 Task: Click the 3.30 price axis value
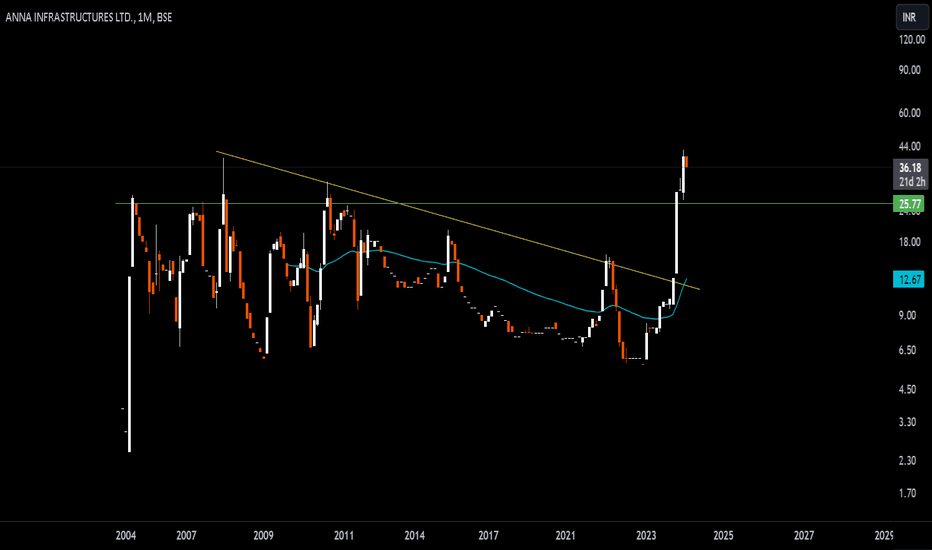point(907,422)
